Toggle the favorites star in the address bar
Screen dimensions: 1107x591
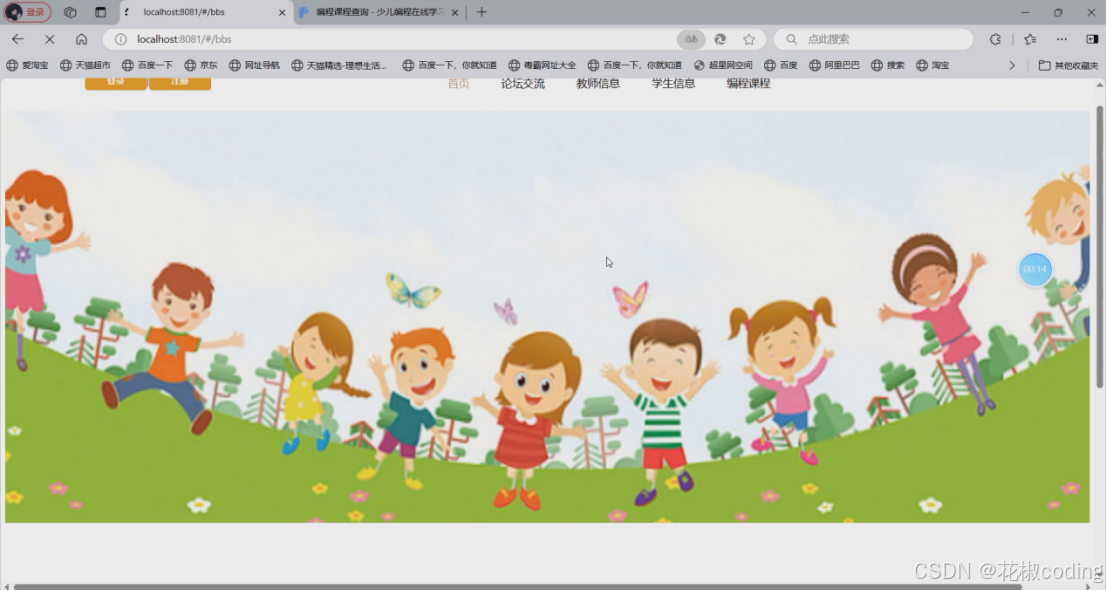click(749, 39)
